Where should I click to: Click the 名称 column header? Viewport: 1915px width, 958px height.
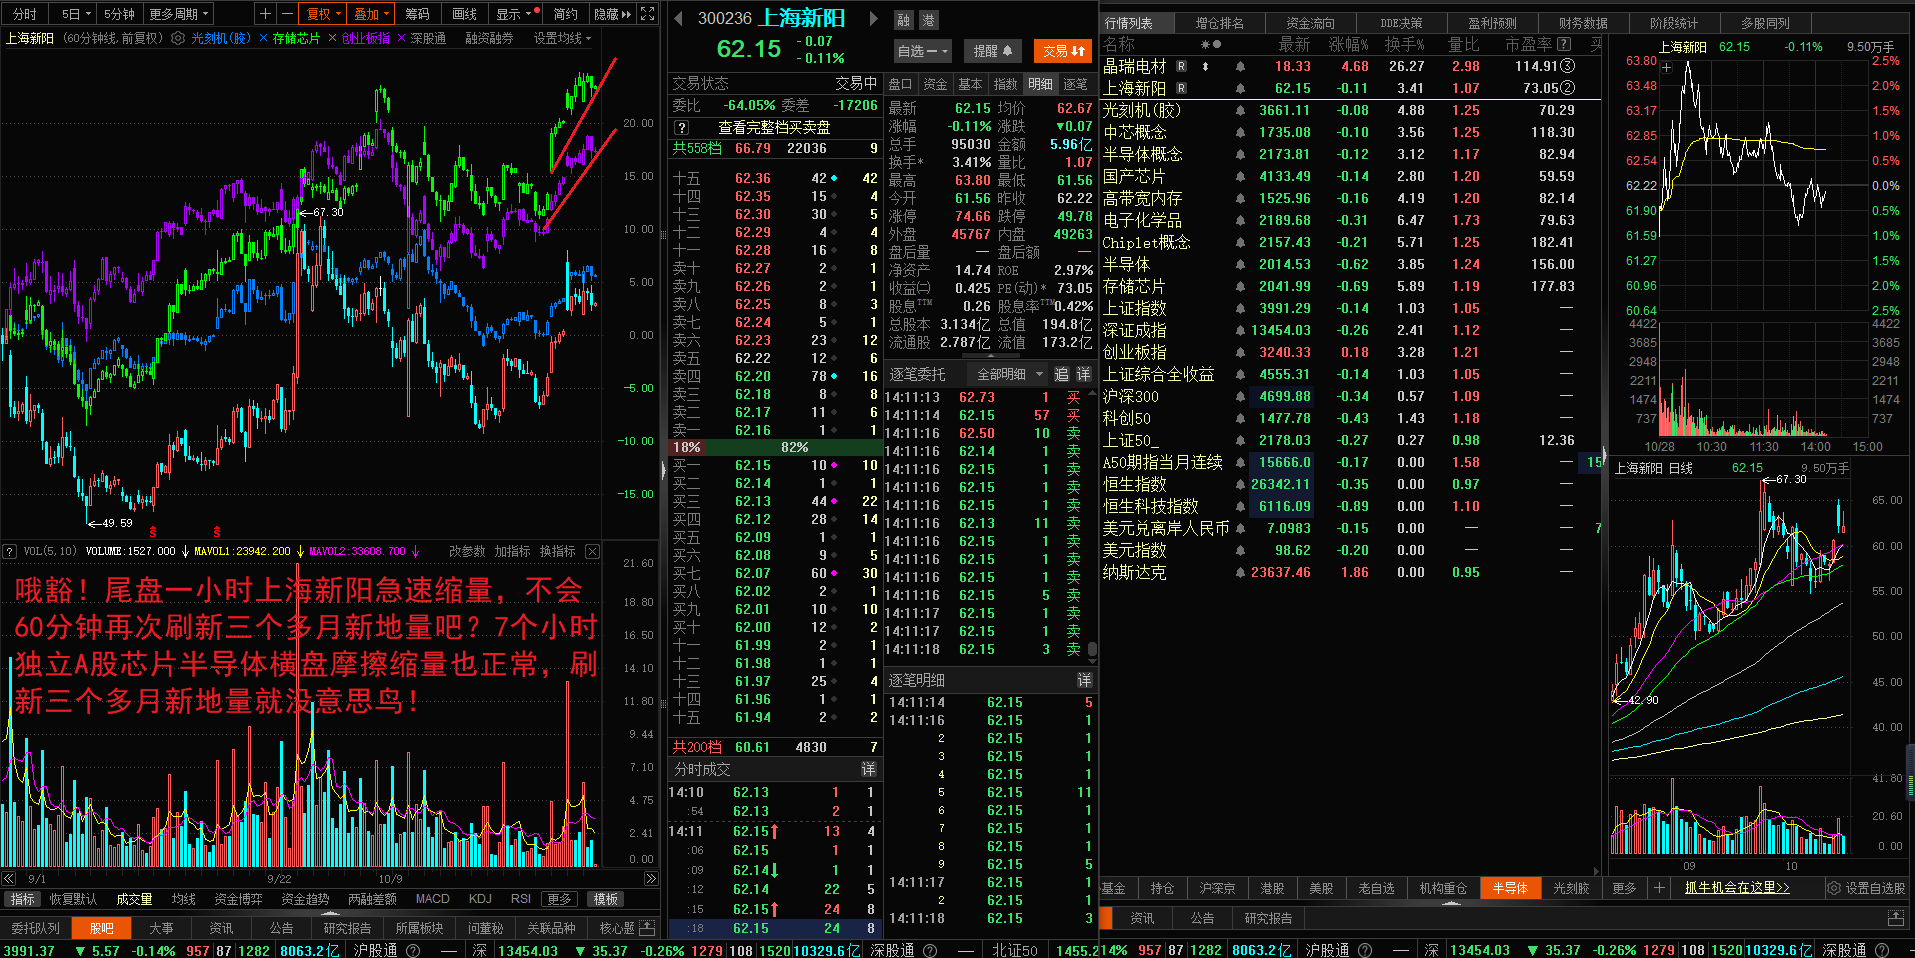1119,45
